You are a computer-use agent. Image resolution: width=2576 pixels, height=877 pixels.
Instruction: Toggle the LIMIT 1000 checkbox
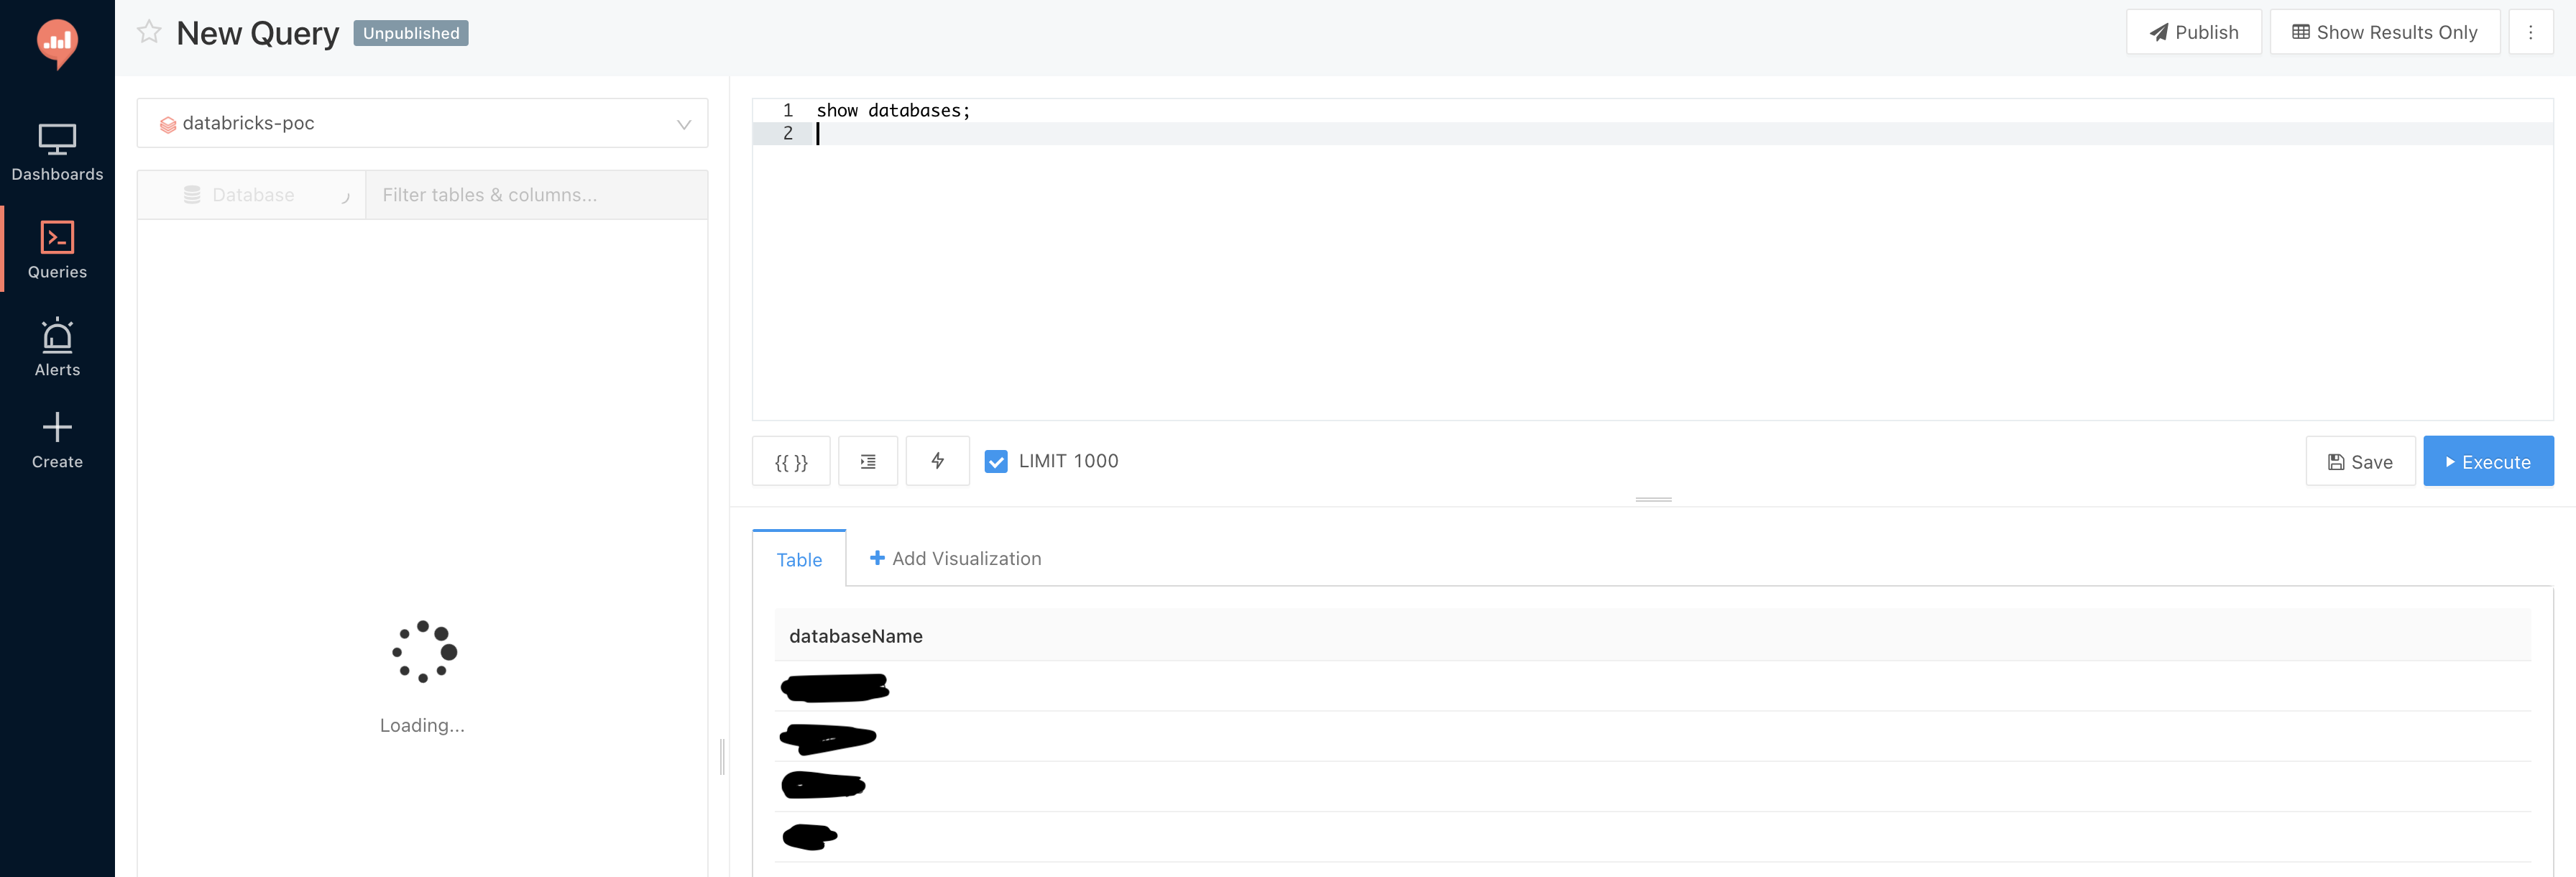tap(996, 461)
